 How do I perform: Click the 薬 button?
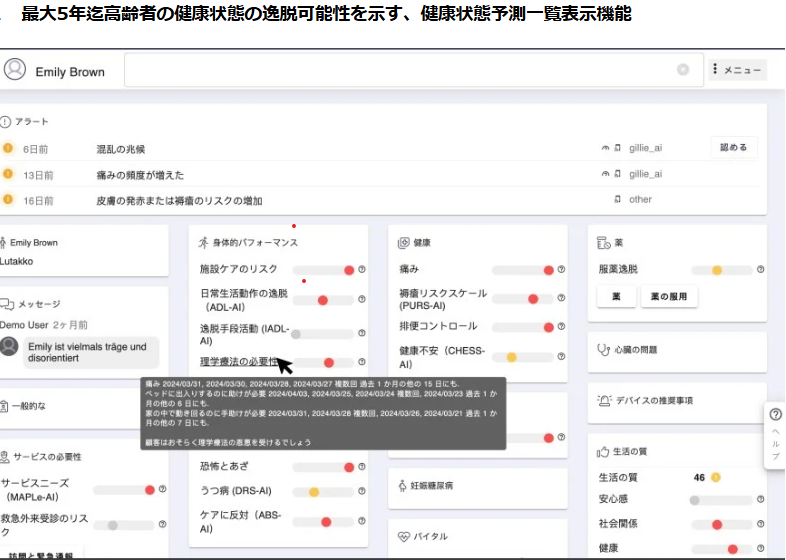(616, 296)
